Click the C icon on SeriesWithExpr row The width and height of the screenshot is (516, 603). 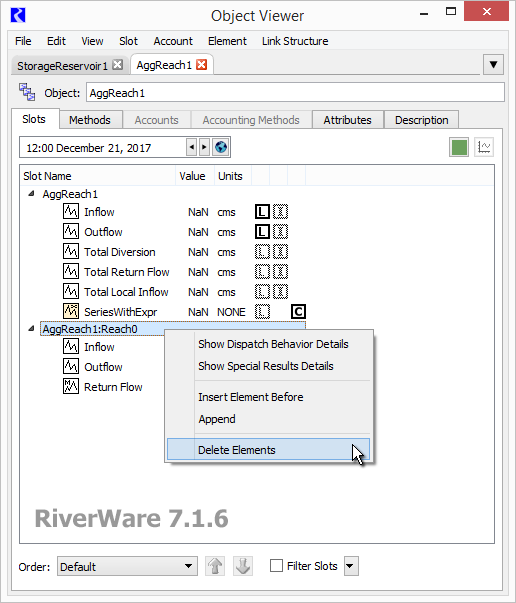(x=298, y=311)
